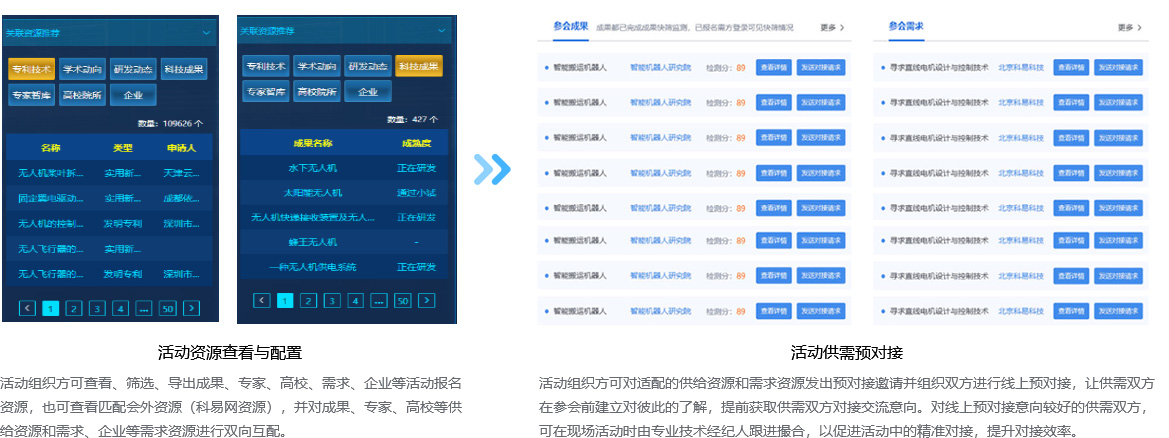Click the double-arrow icon between the panels

coord(492,169)
